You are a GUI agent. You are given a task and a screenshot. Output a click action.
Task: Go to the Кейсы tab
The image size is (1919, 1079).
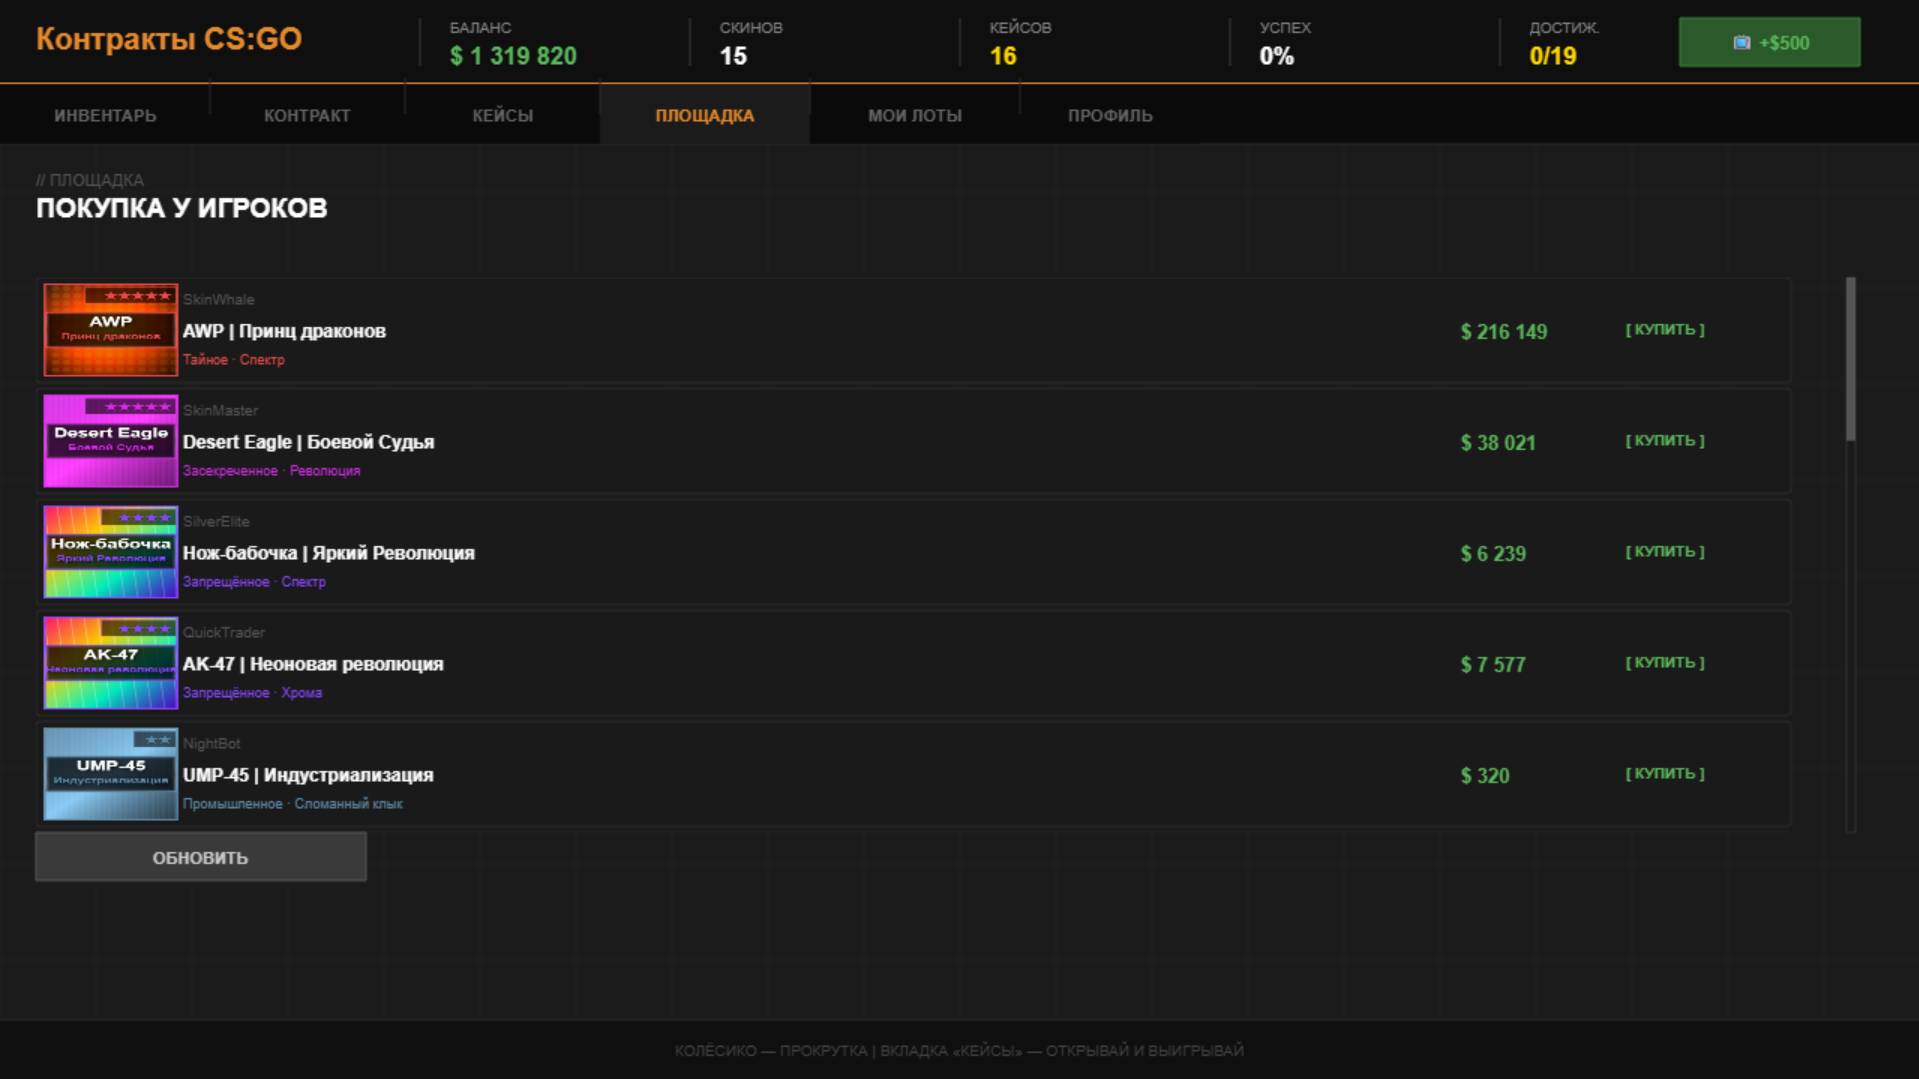click(503, 115)
